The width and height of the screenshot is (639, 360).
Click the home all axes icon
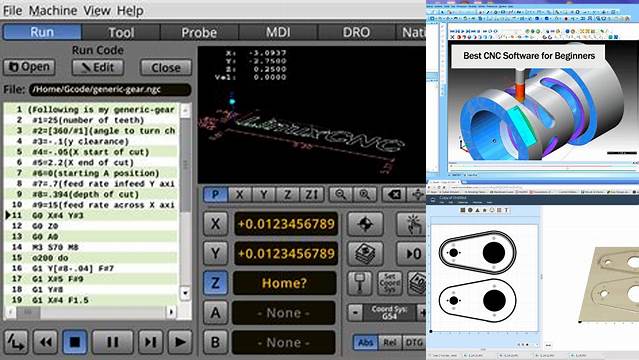[x=366, y=224]
